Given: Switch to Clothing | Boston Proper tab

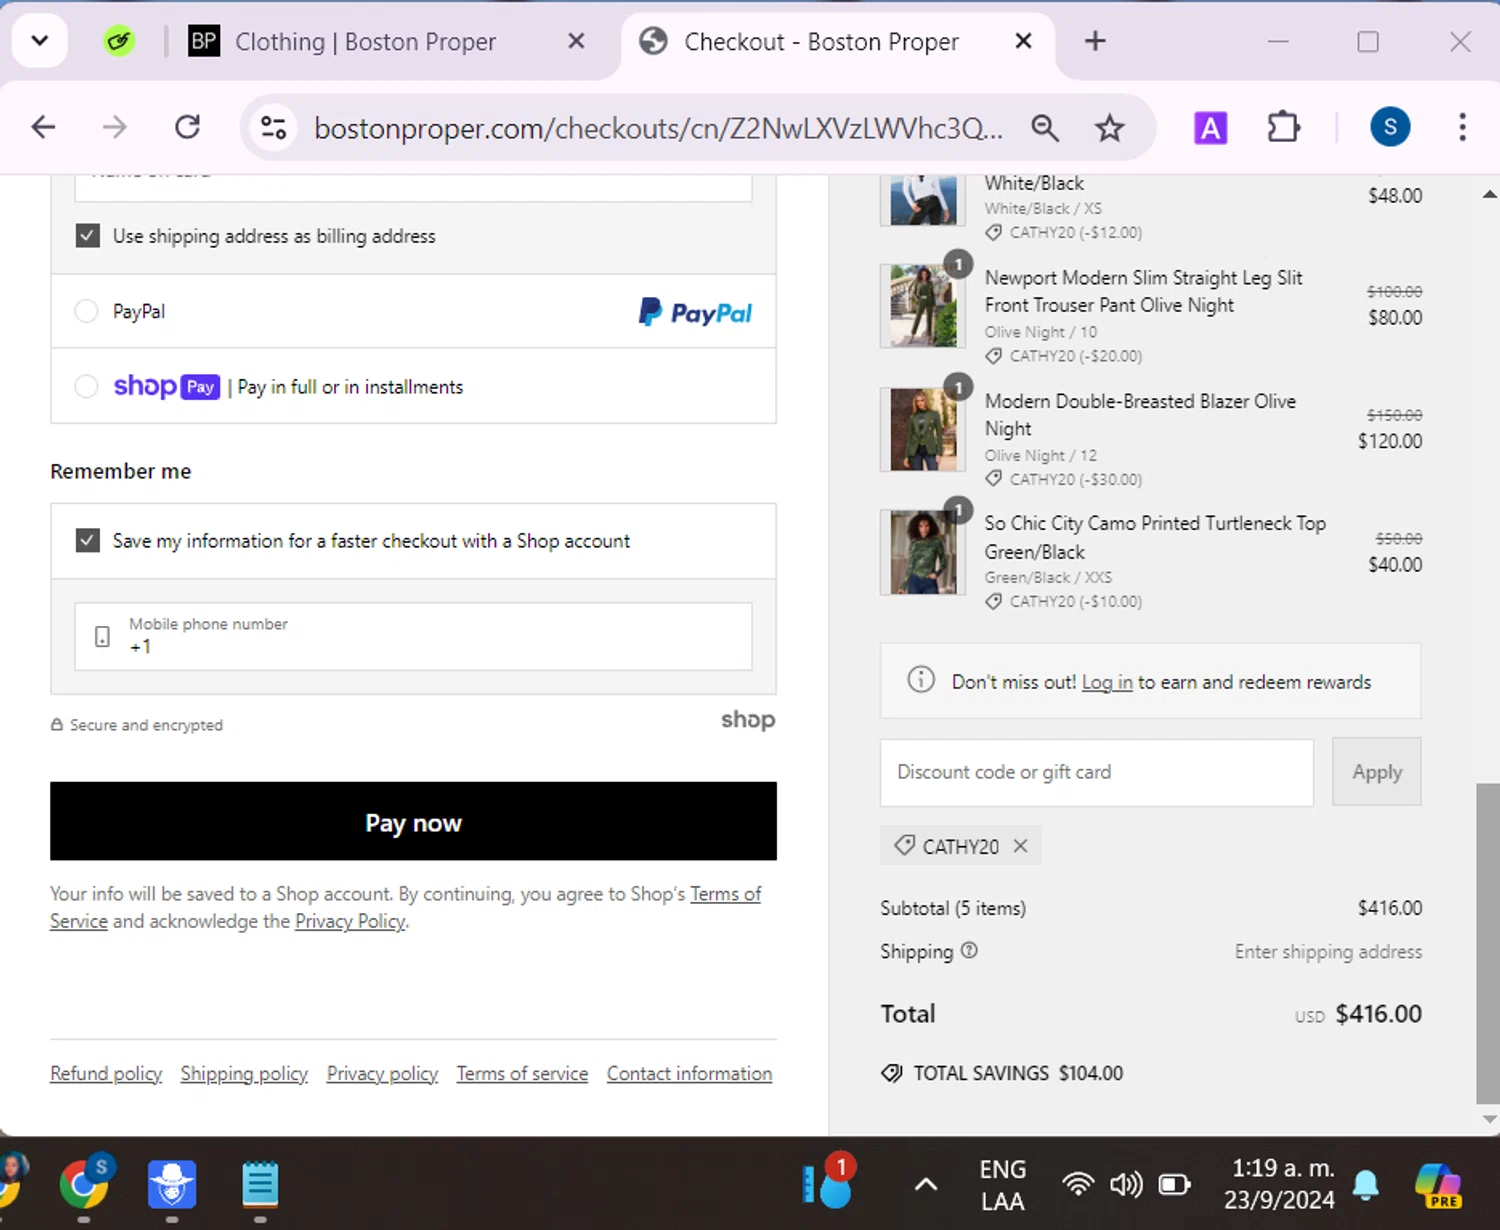Looking at the screenshot, I should (365, 41).
